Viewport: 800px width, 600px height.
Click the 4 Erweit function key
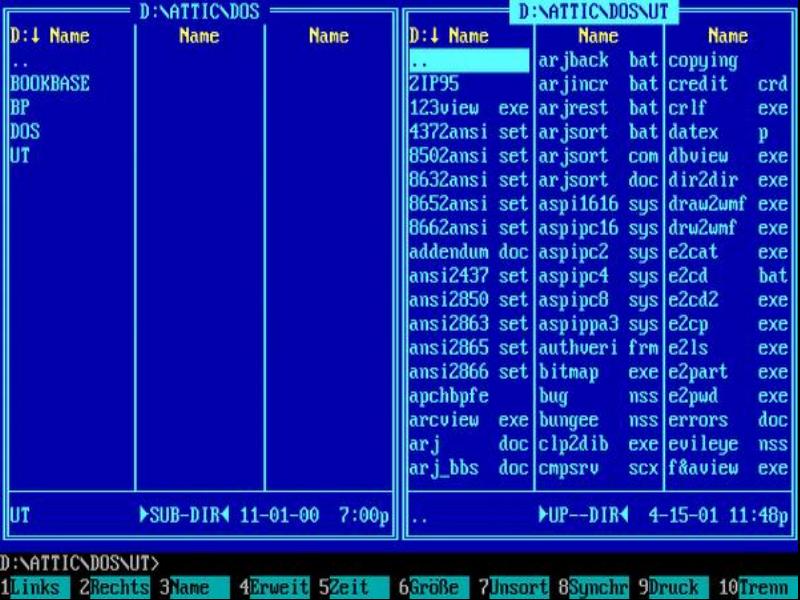point(274,587)
